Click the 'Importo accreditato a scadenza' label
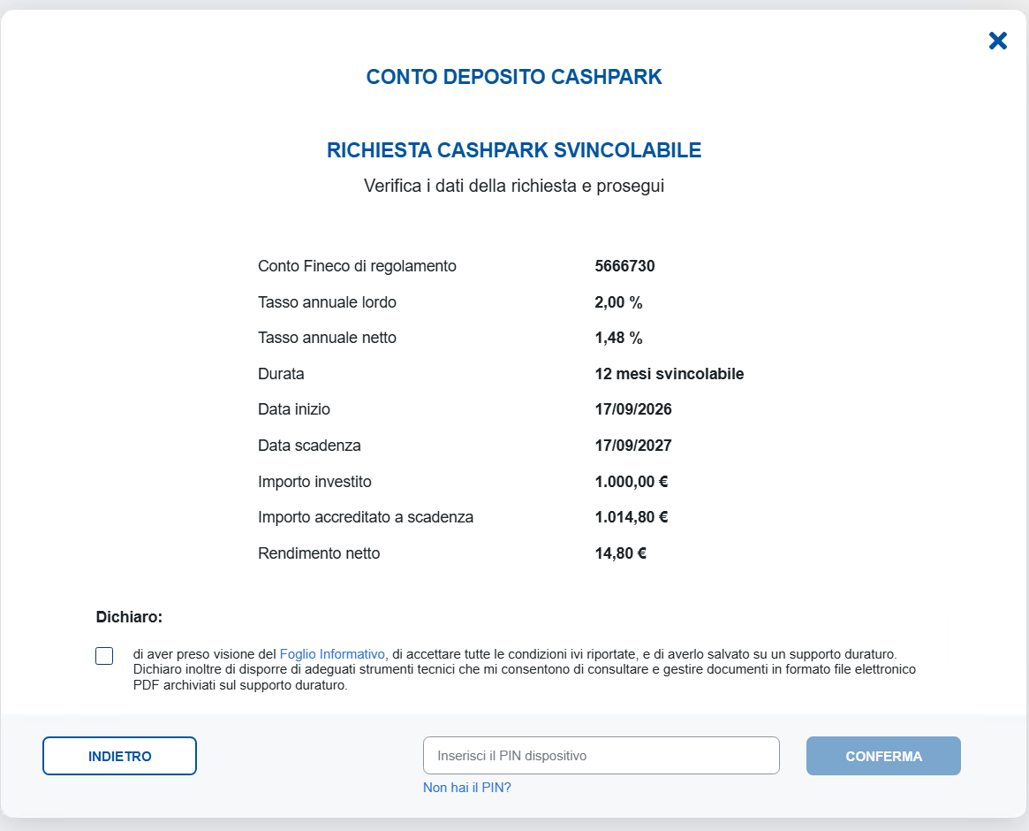The image size is (1029, 831). tap(366, 517)
